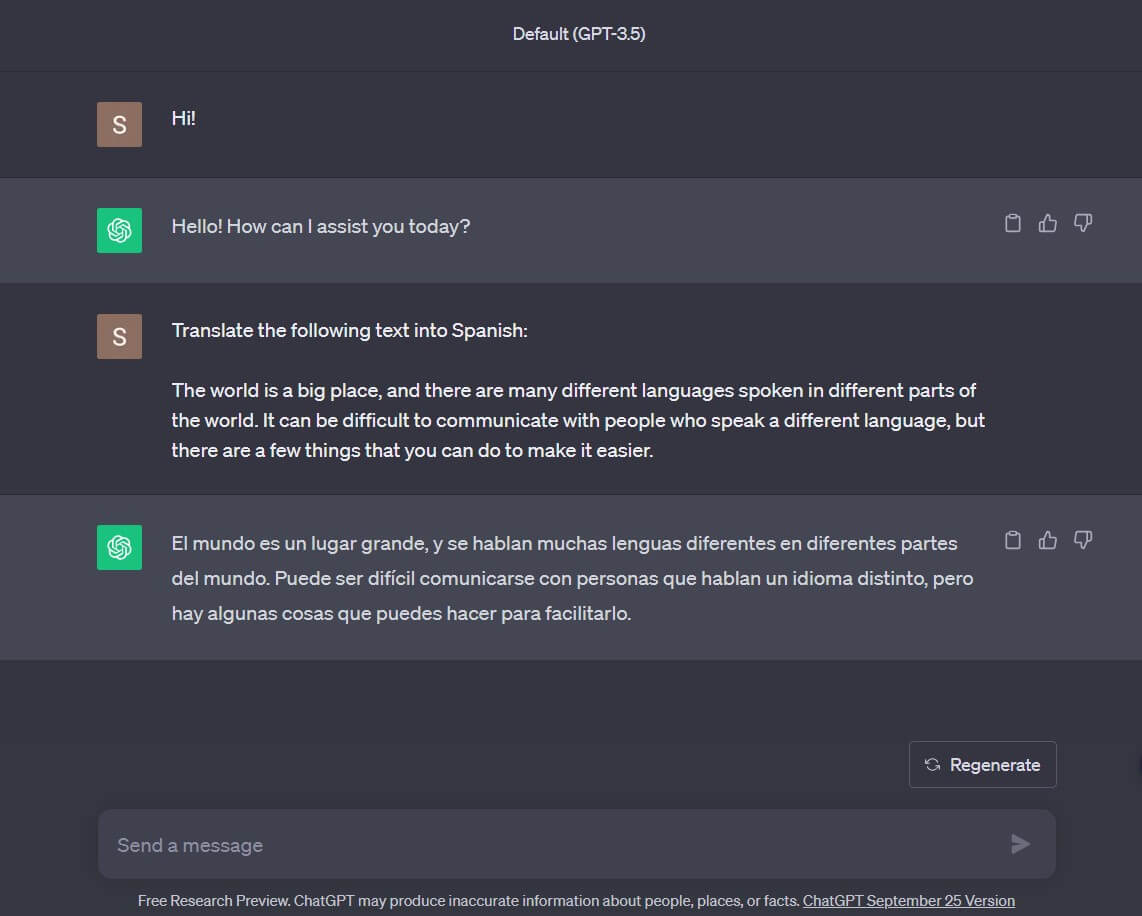Viewport: 1142px width, 916px height.
Task: Open the ChatGPT September 25 Version link
Action: click(x=908, y=901)
